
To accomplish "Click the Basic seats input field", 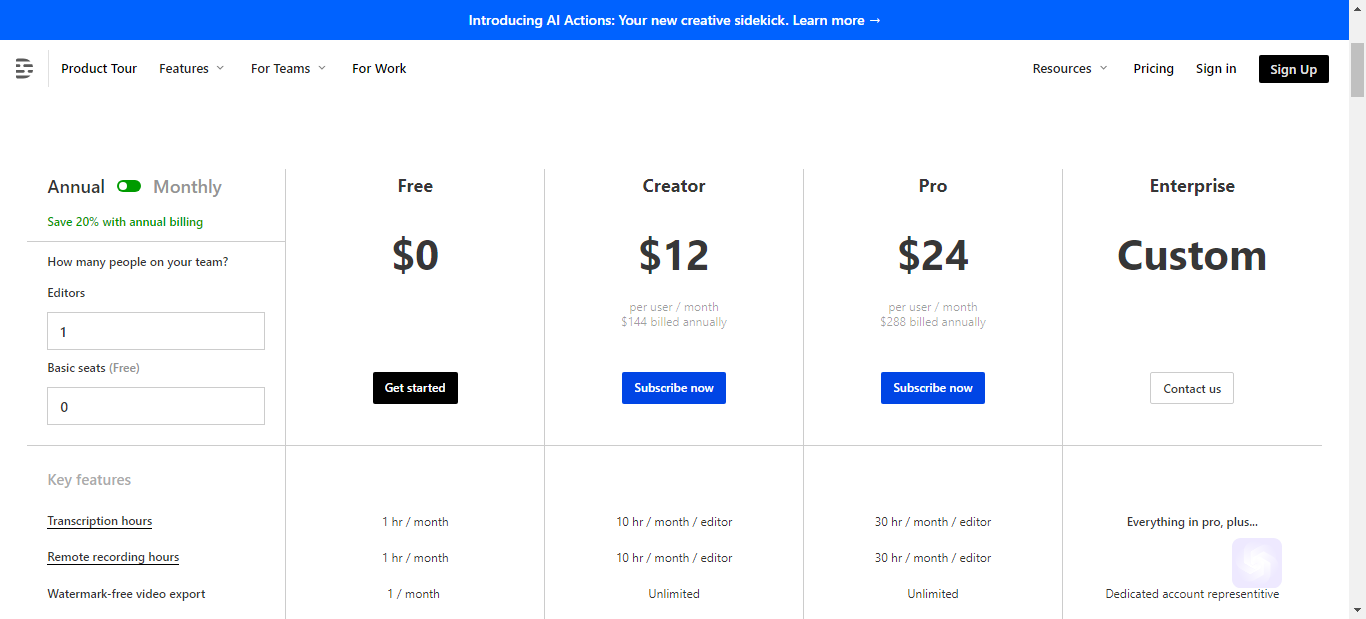I will (x=156, y=406).
